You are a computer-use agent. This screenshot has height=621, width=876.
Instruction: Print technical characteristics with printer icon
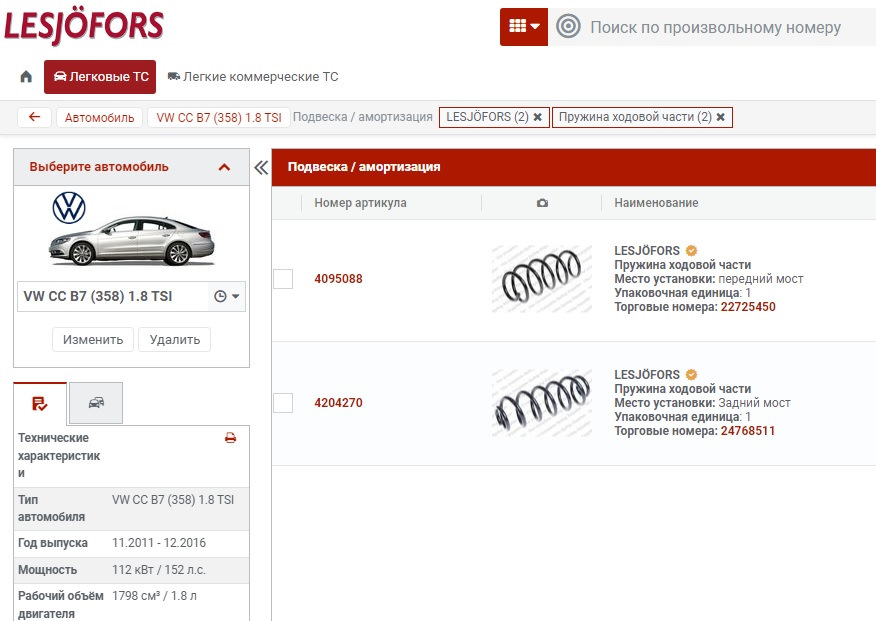tap(230, 438)
